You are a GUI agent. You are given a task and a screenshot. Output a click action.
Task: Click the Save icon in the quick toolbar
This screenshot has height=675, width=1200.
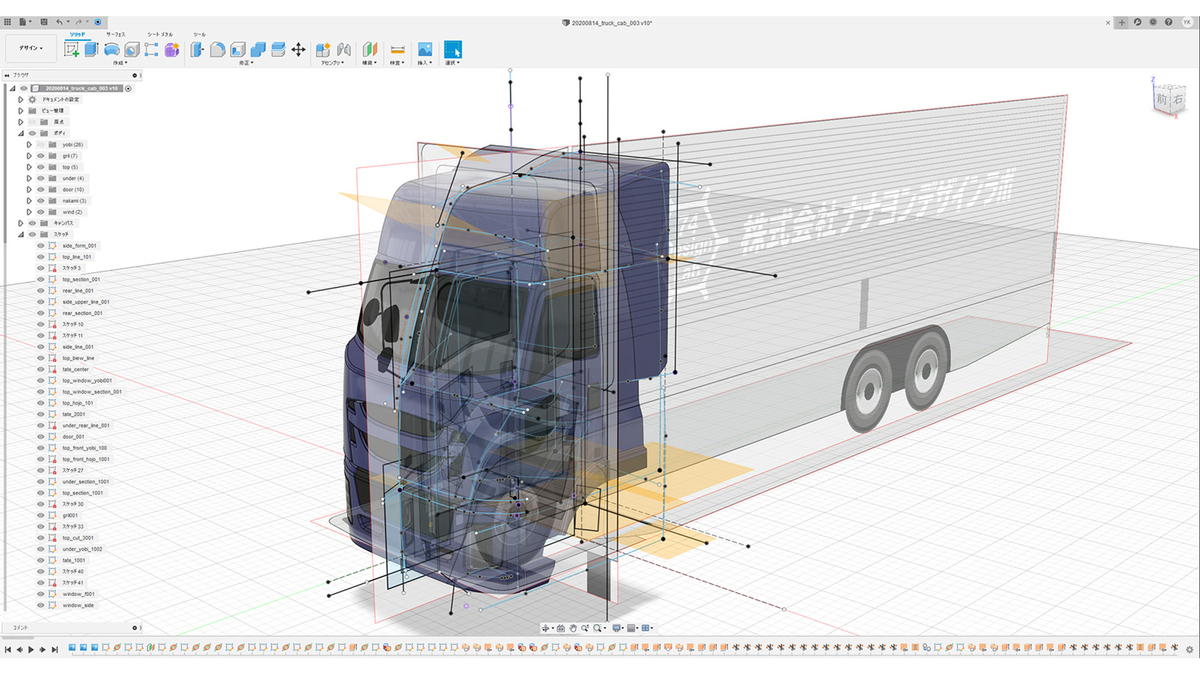45,21
